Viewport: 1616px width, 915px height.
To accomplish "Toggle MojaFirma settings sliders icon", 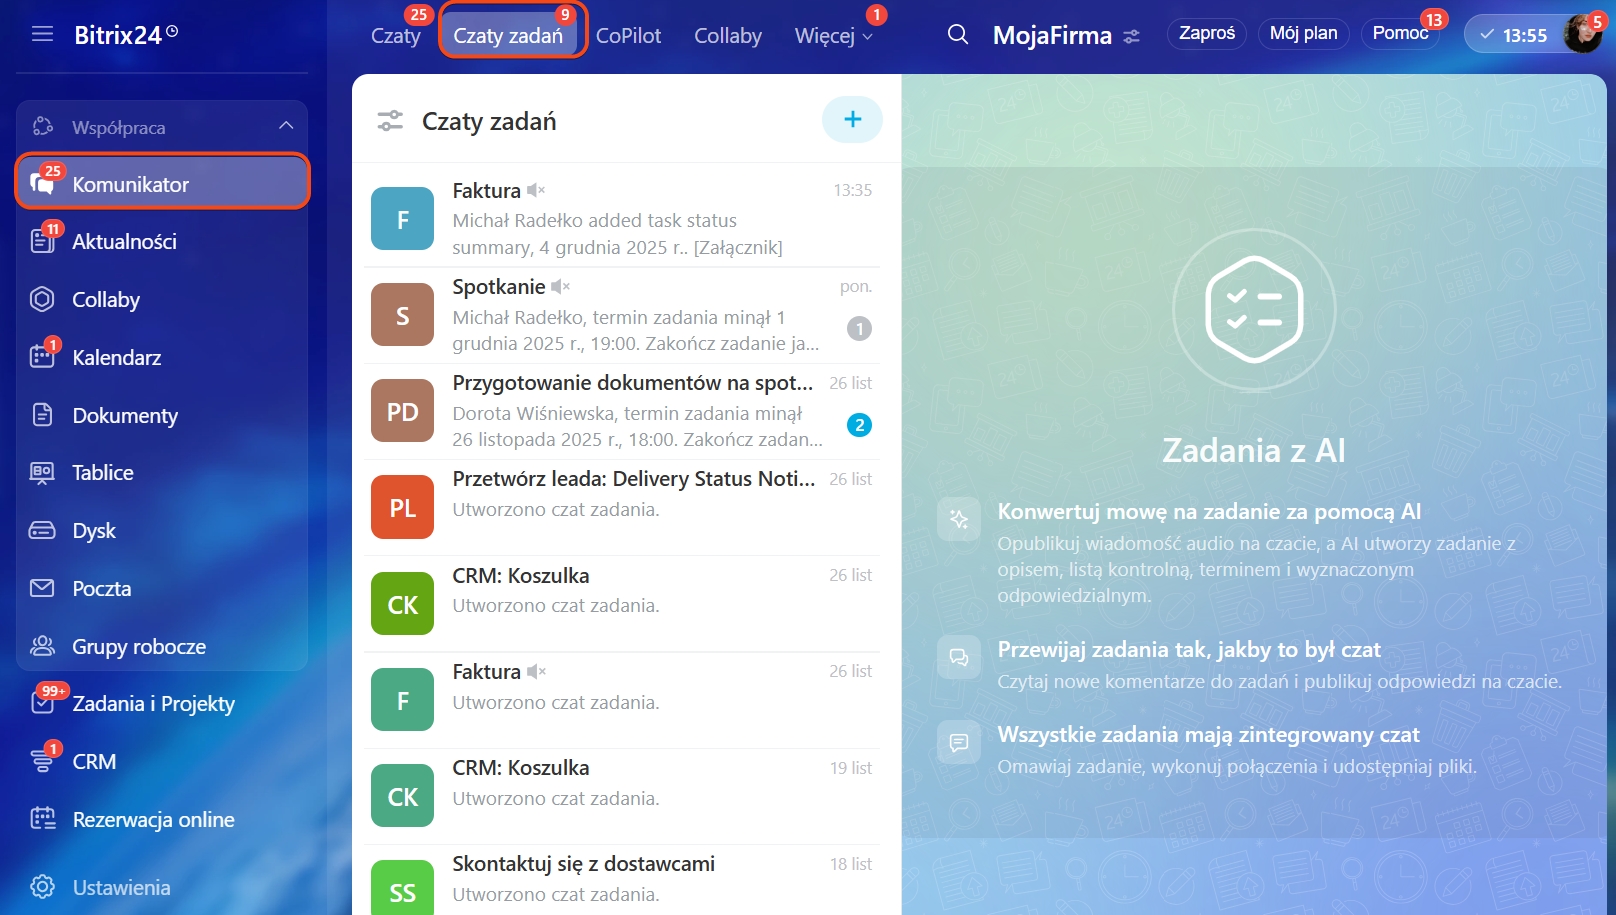I will (1131, 36).
